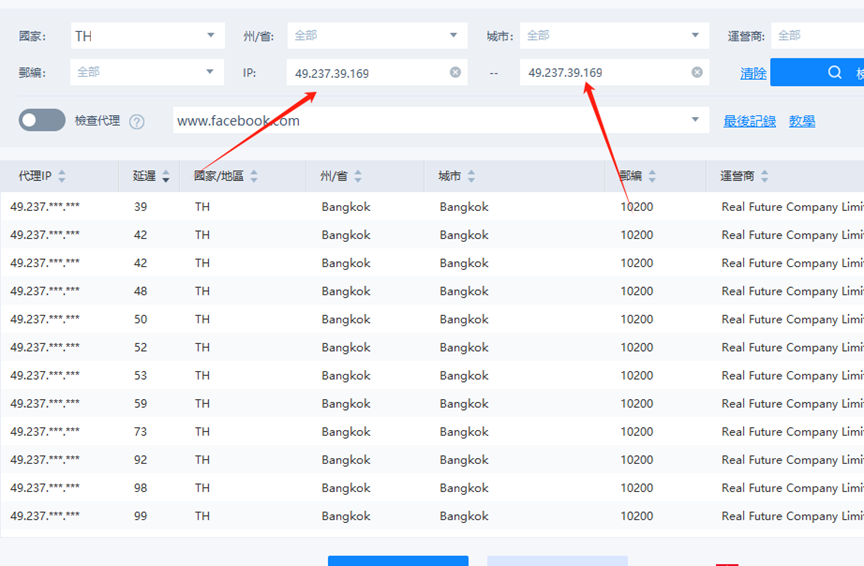The image size is (864, 566).
Task: Click the 清除 link
Action: pyautogui.click(x=753, y=73)
